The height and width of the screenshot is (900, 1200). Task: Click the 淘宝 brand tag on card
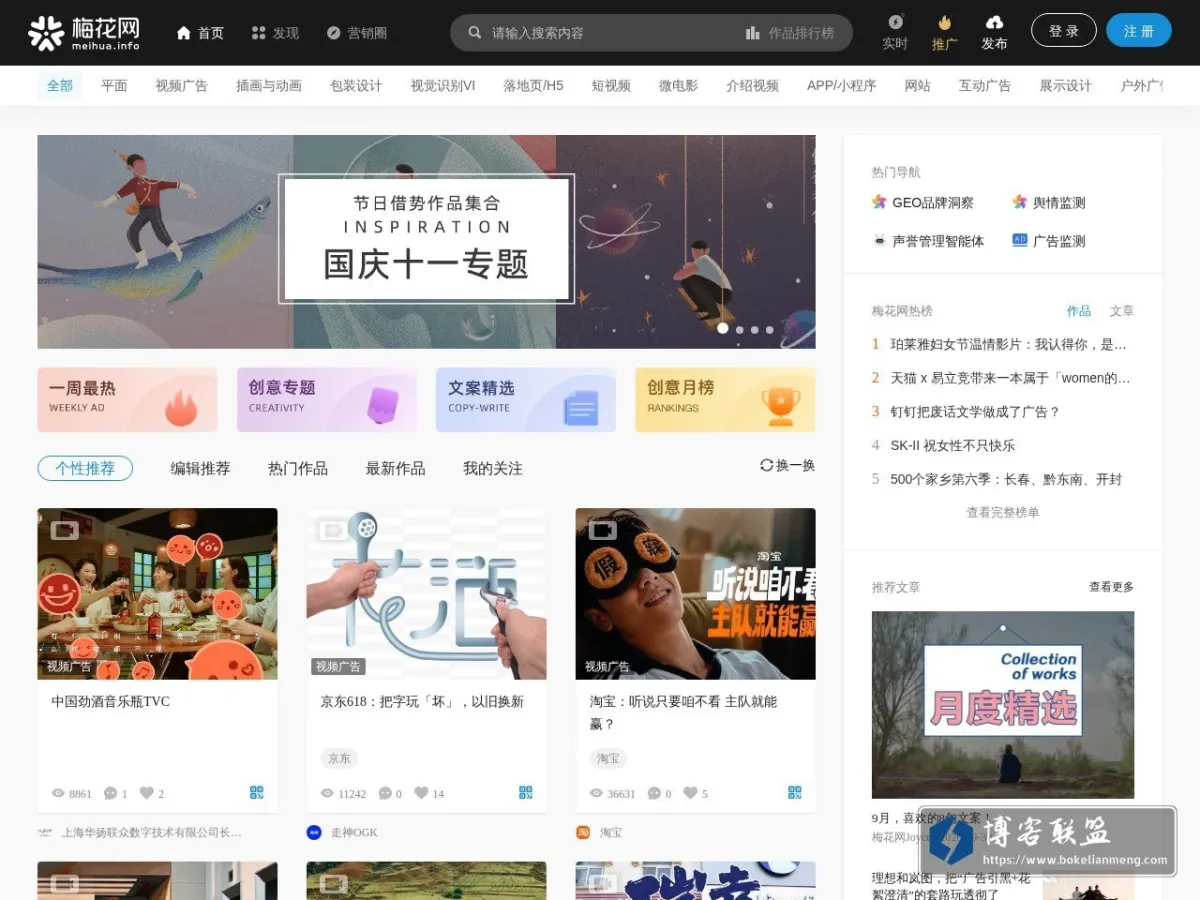tap(608, 758)
